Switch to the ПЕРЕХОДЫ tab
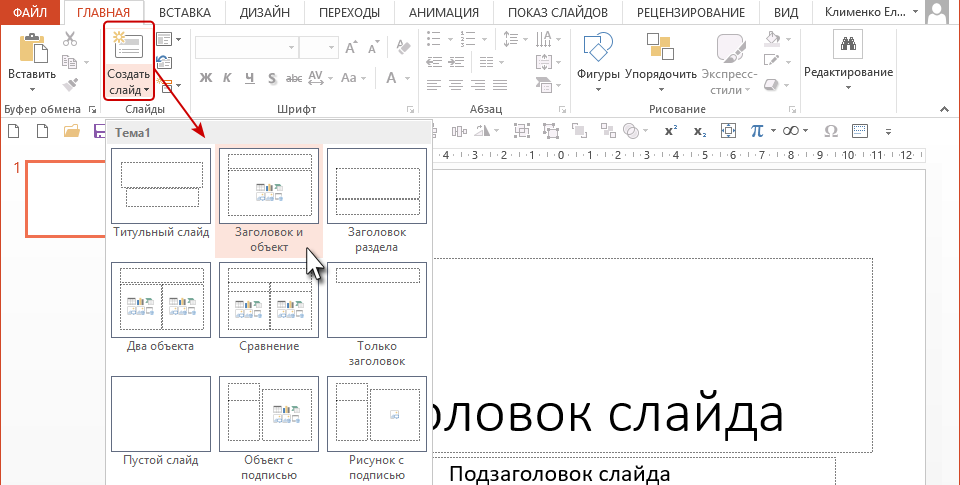Viewport: 960px width, 485px height. tap(349, 12)
